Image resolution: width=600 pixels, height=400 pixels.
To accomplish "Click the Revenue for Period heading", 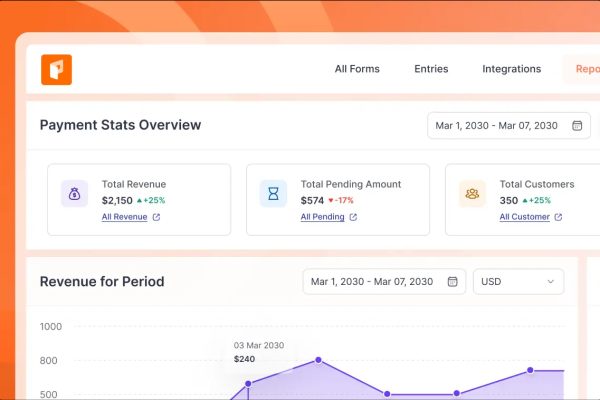I will click(x=102, y=282).
